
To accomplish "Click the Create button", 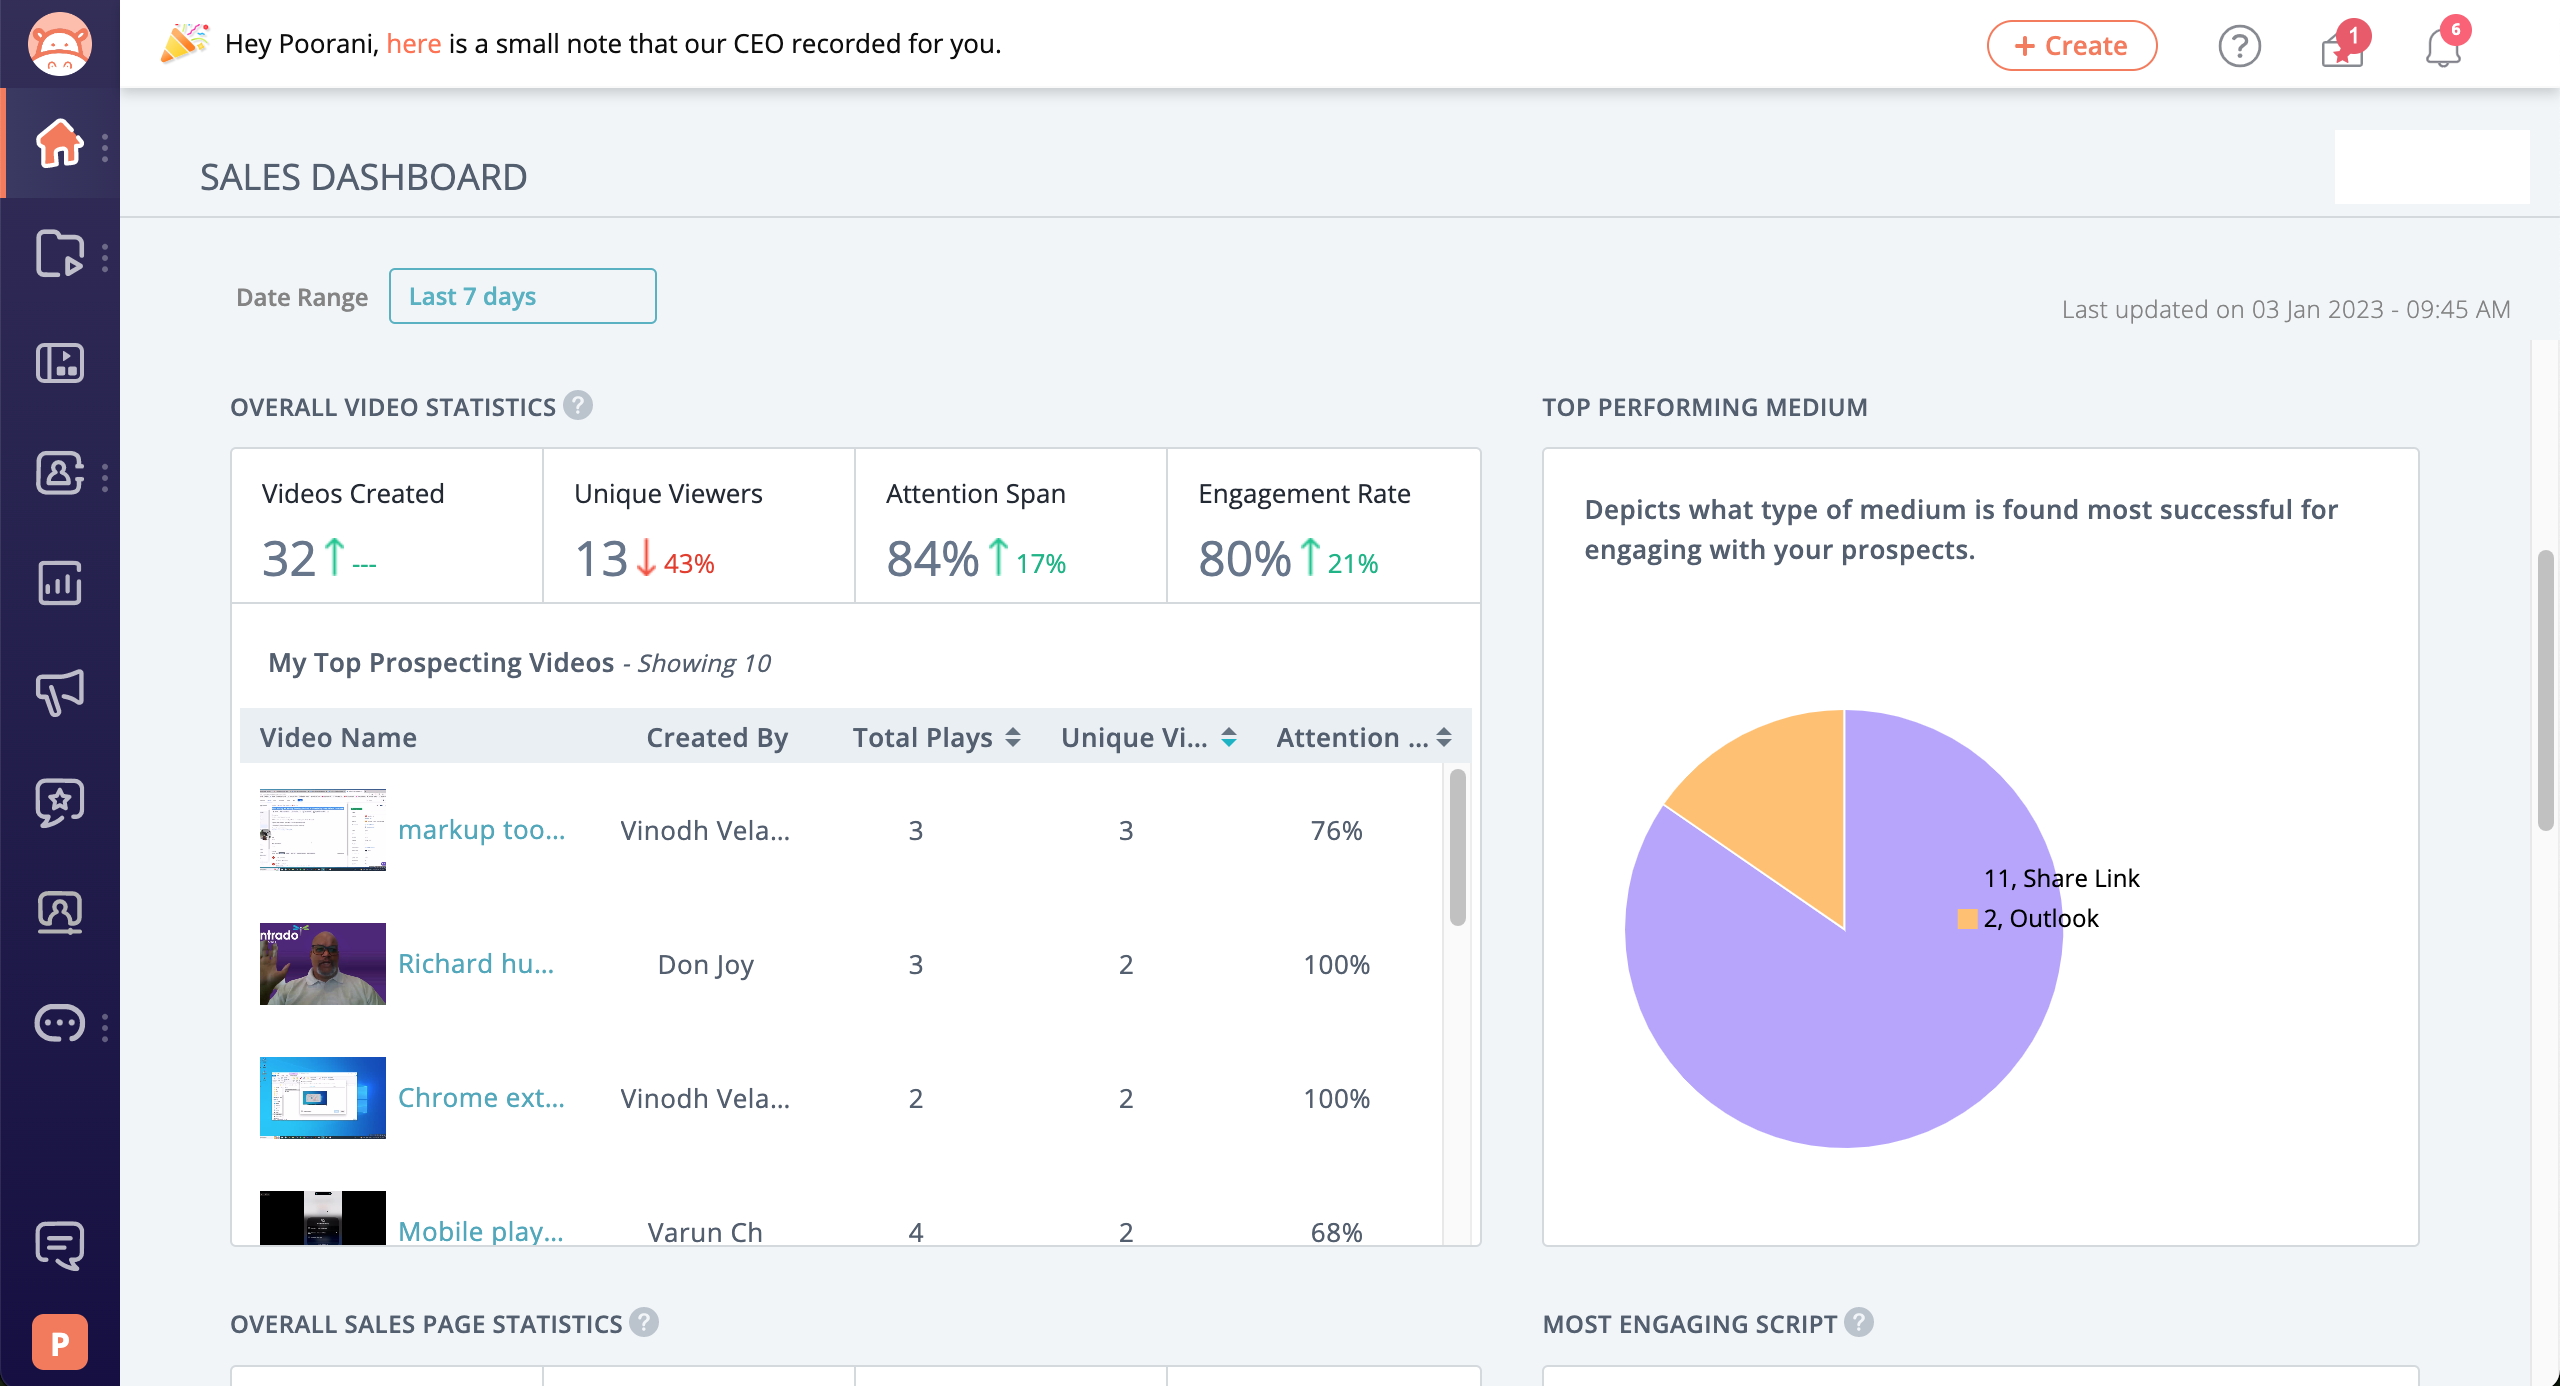I will [2071, 46].
